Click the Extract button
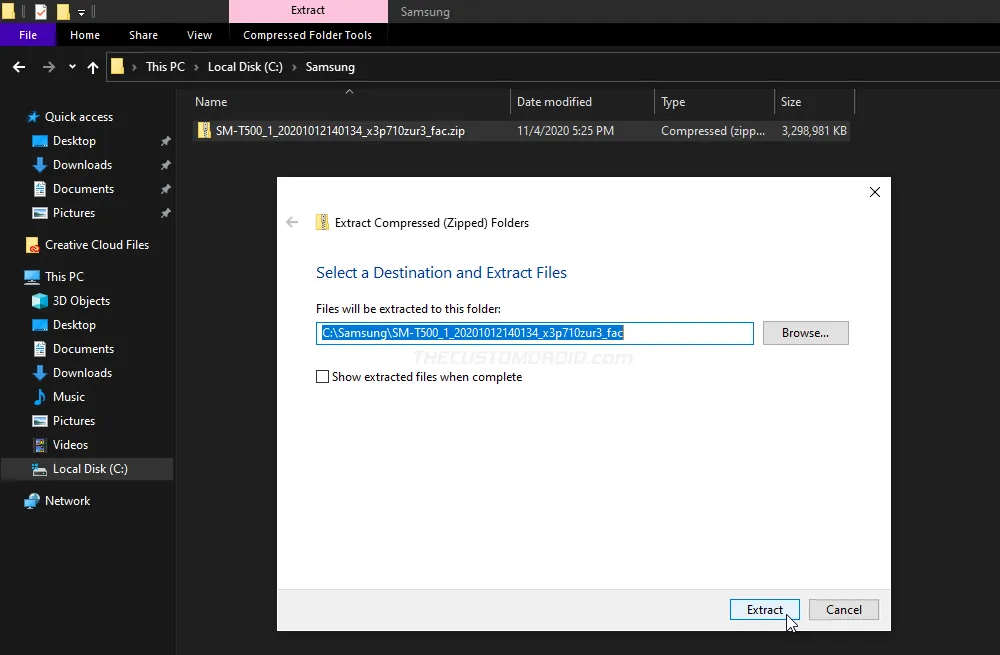The height and width of the screenshot is (655, 1000). click(764, 610)
